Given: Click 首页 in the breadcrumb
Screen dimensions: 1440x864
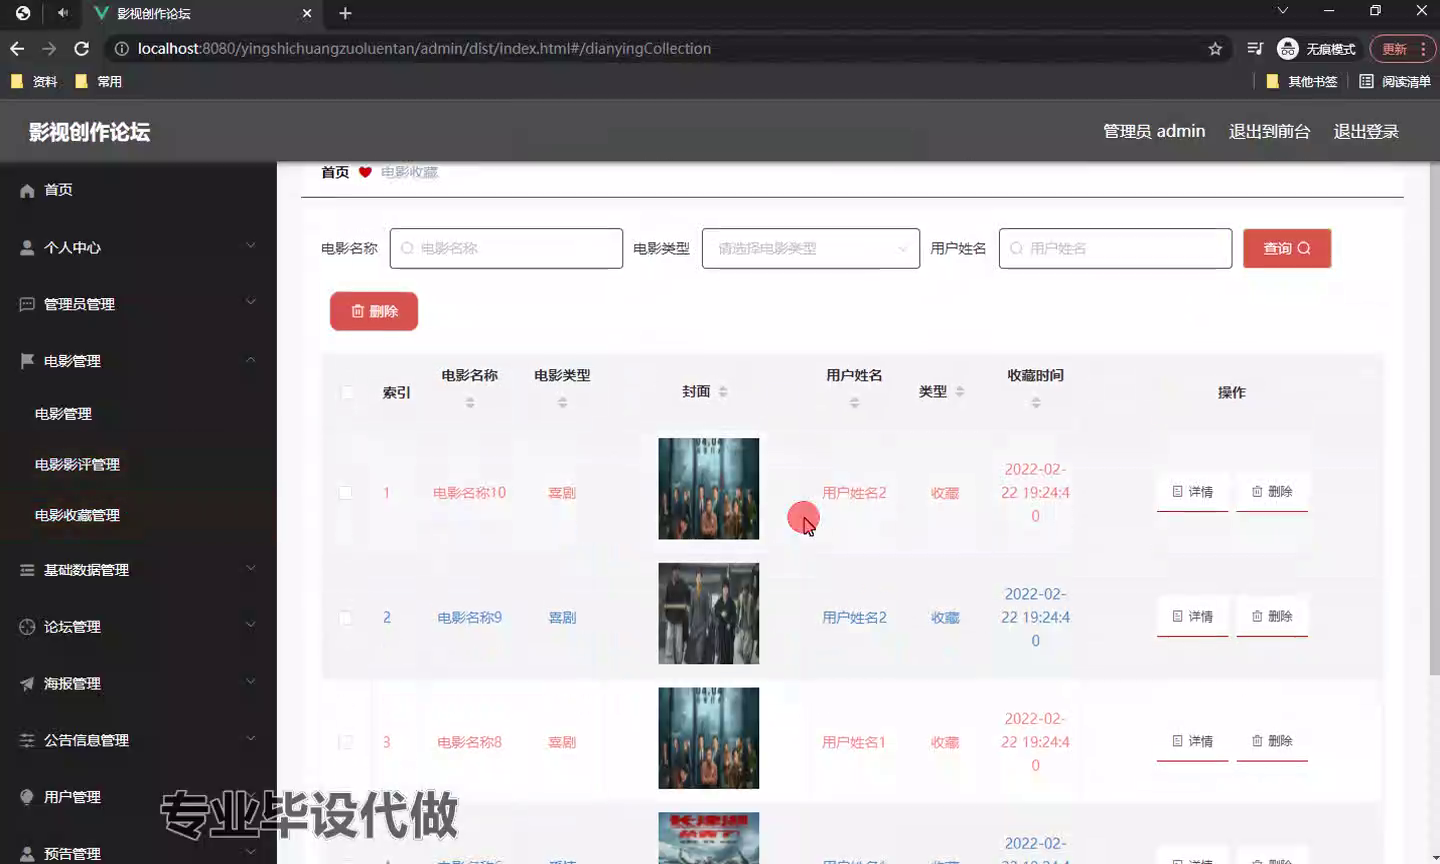Looking at the screenshot, I should (335, 172).
